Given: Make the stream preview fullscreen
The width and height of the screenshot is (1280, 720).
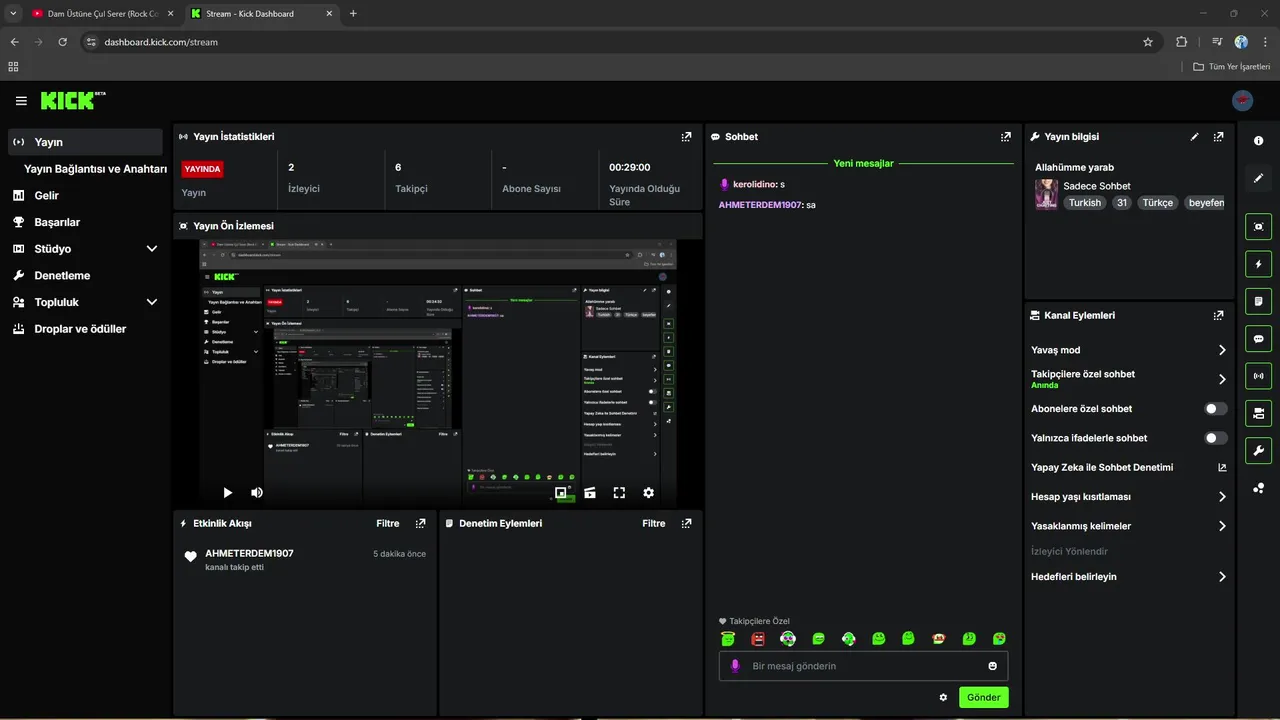Looking at the screenshot, I should 619,492.
